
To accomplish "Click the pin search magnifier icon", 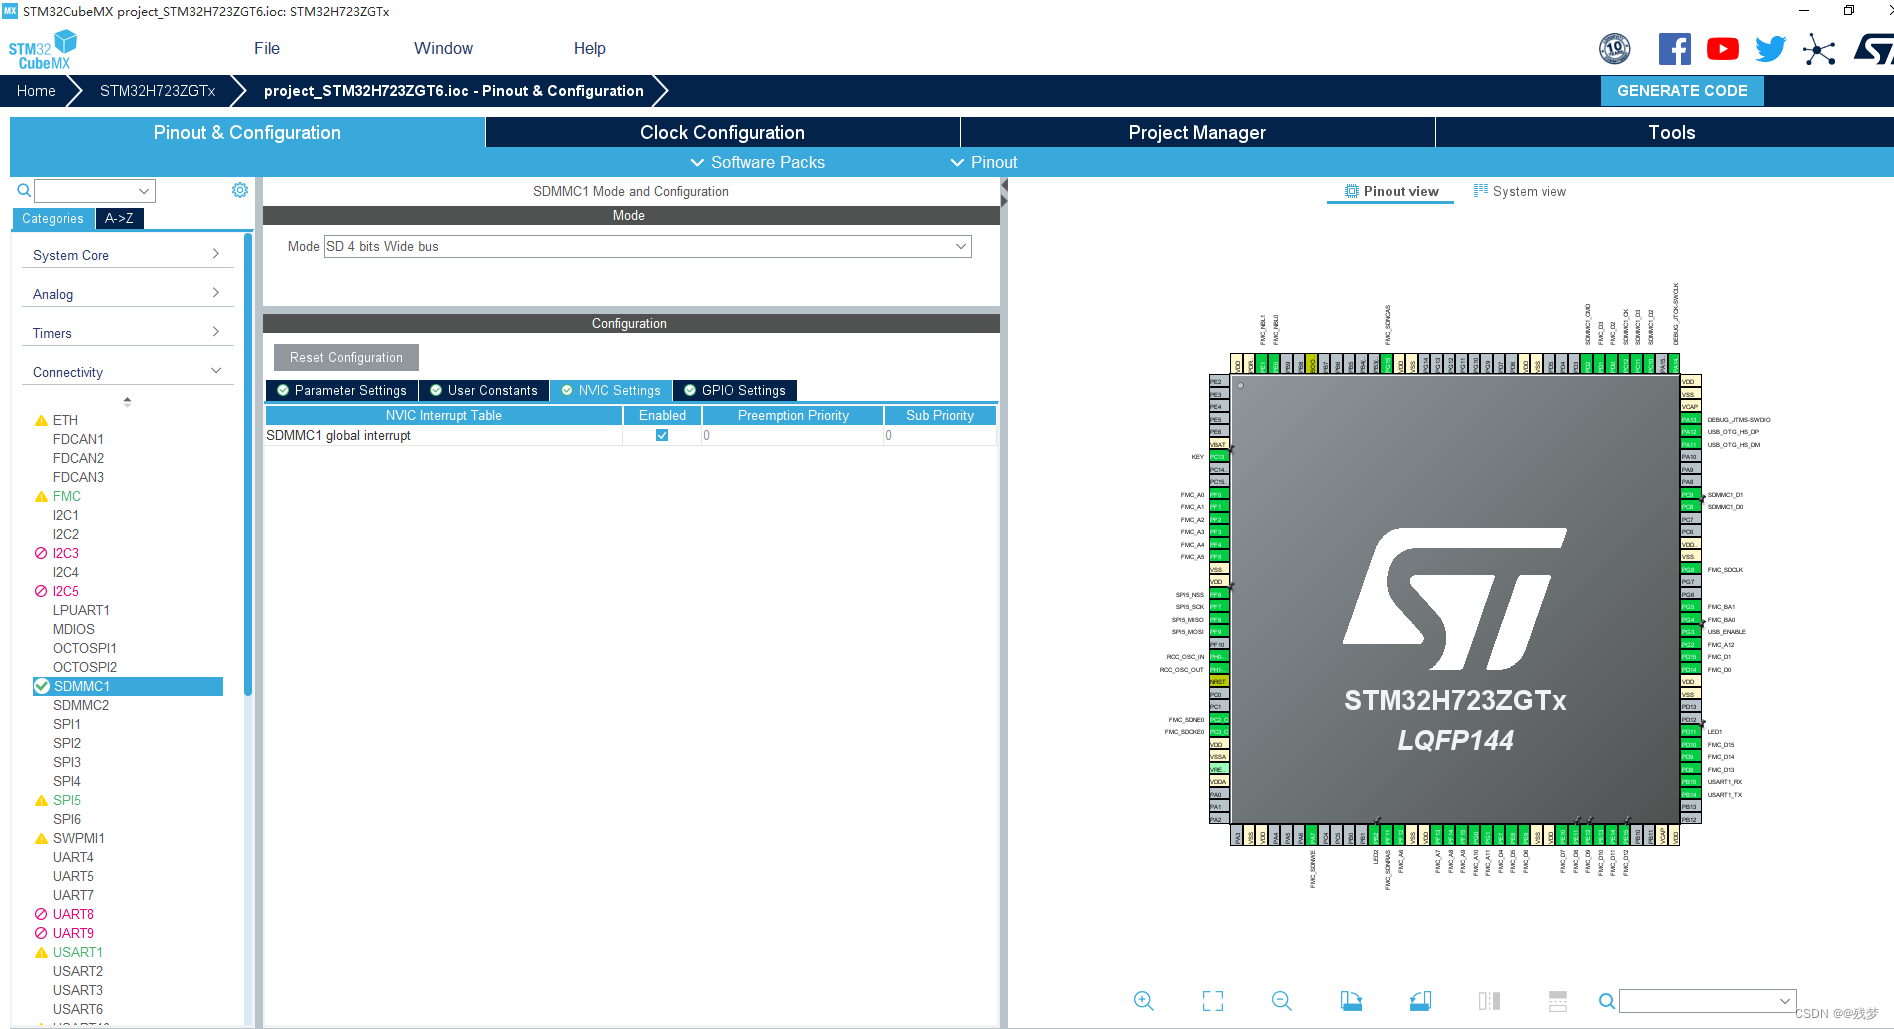I will [1606, 1001].
